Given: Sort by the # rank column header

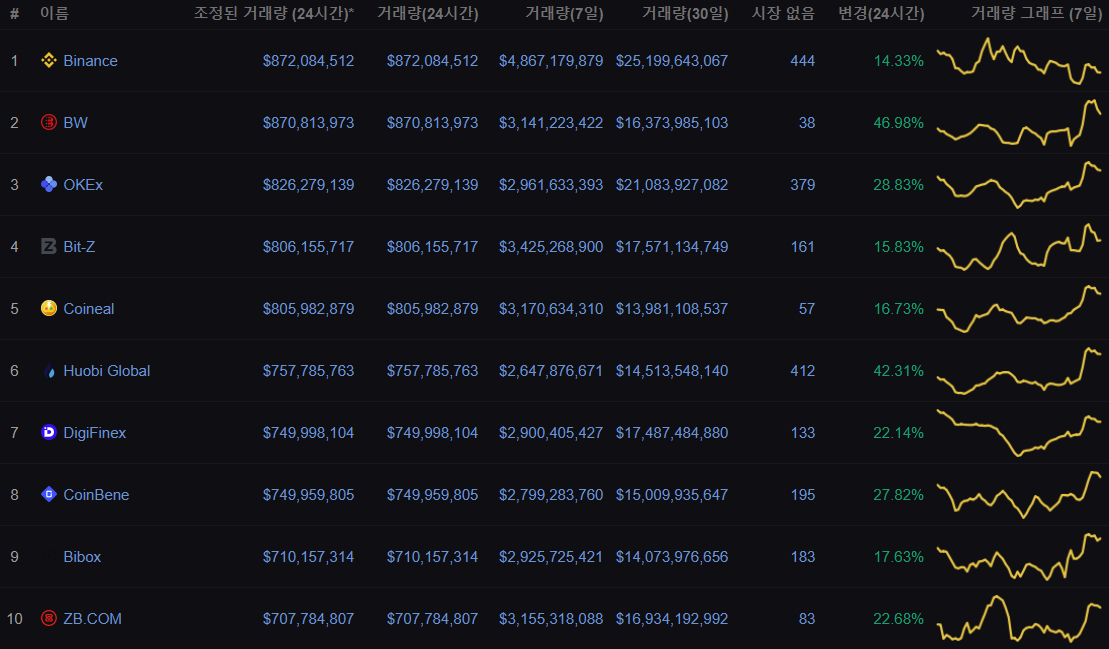Looking at the screenshot, I should (x=14, y=13).
